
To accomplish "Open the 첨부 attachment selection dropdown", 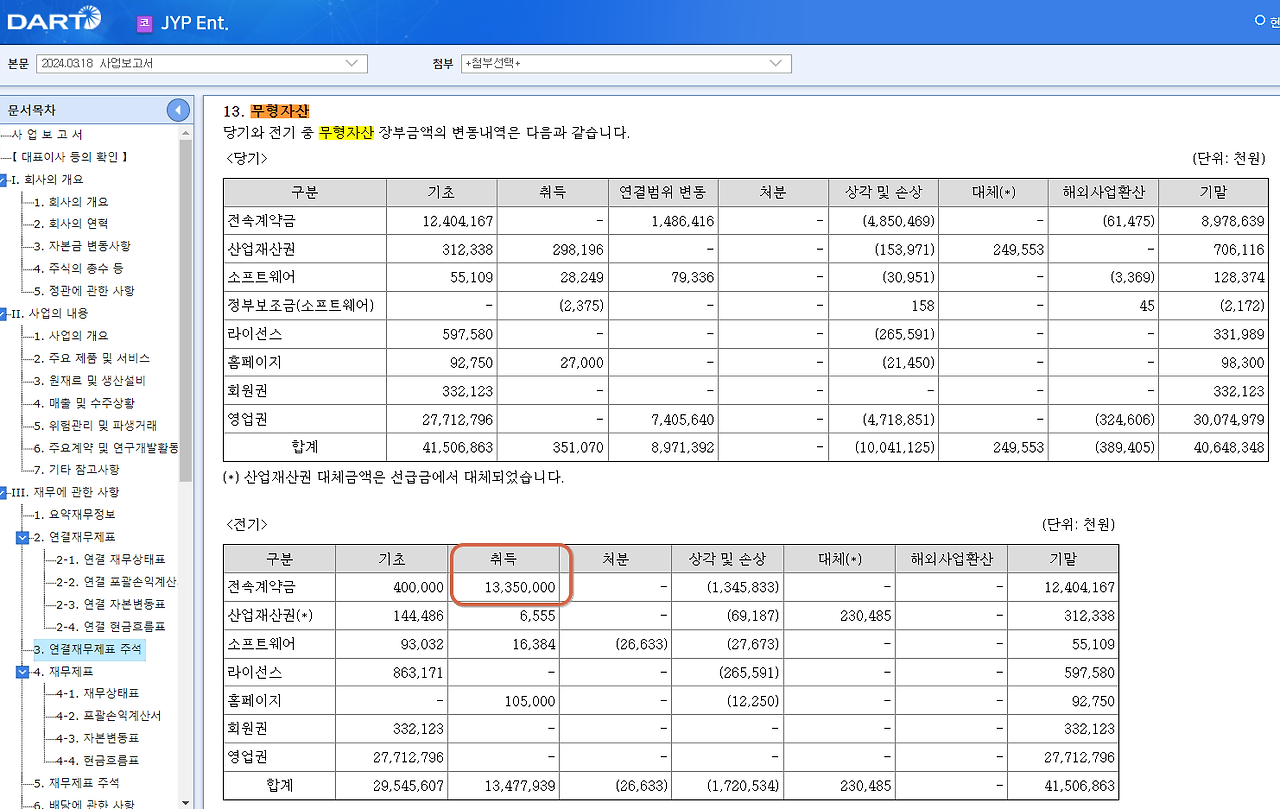I will (626, 63).
